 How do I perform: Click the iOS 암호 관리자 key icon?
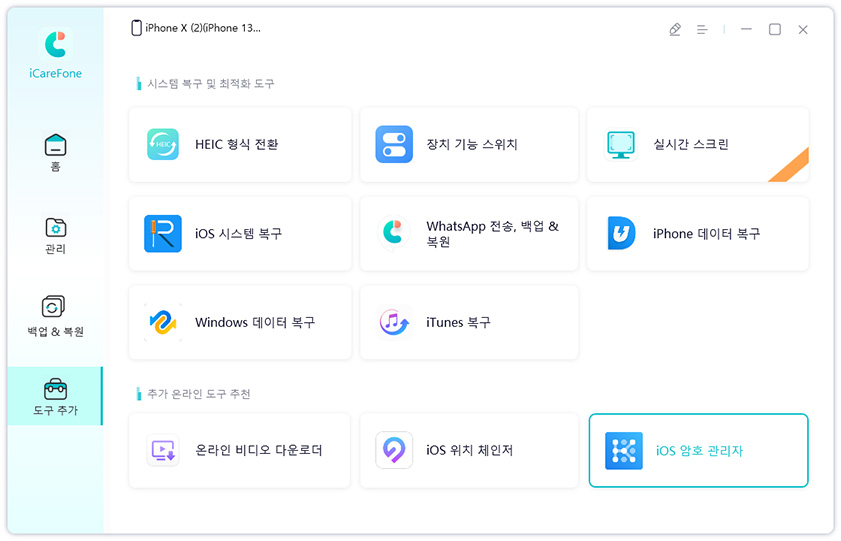pos(624,451)
